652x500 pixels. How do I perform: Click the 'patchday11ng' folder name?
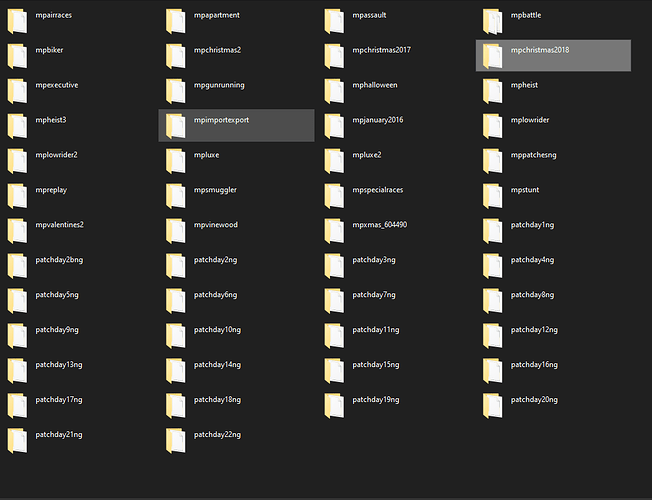click(376, 330)
